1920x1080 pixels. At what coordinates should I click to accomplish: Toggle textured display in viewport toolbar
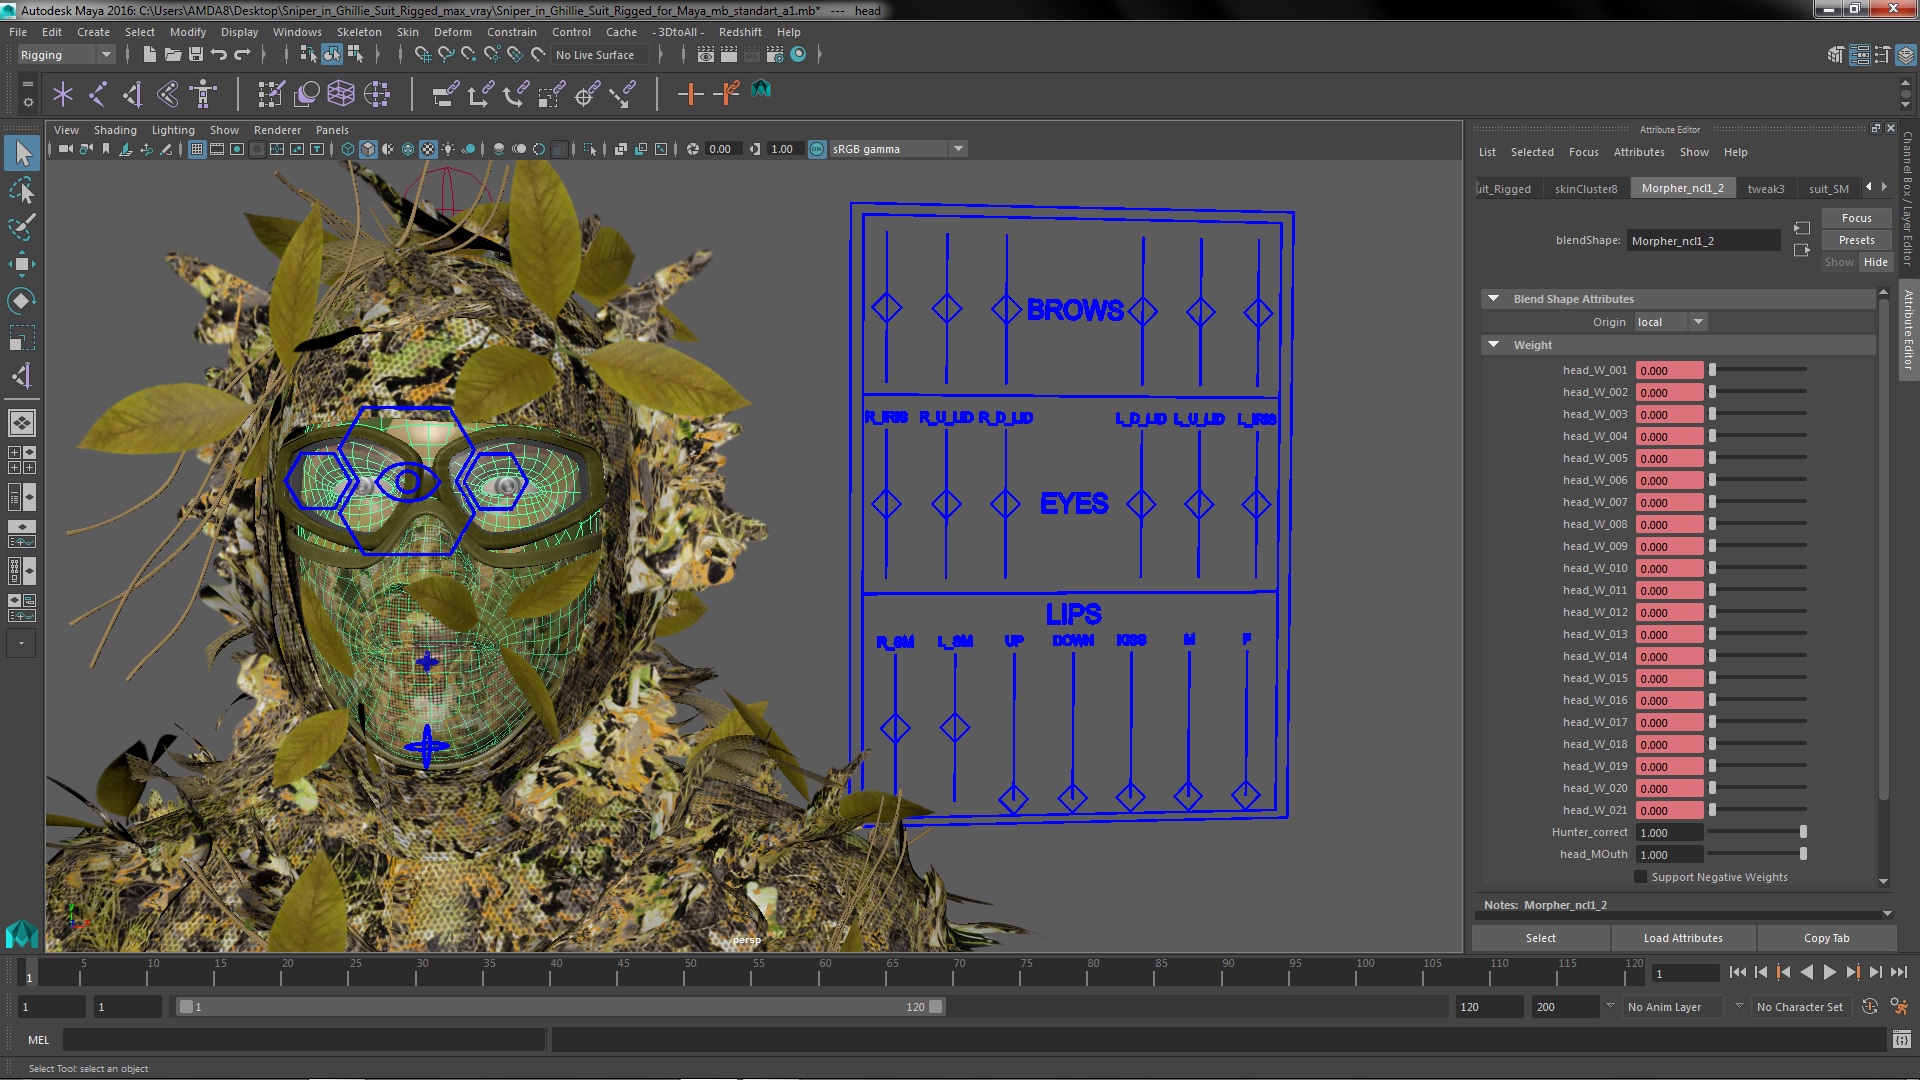pyautogui.click(x=428, y=149)
